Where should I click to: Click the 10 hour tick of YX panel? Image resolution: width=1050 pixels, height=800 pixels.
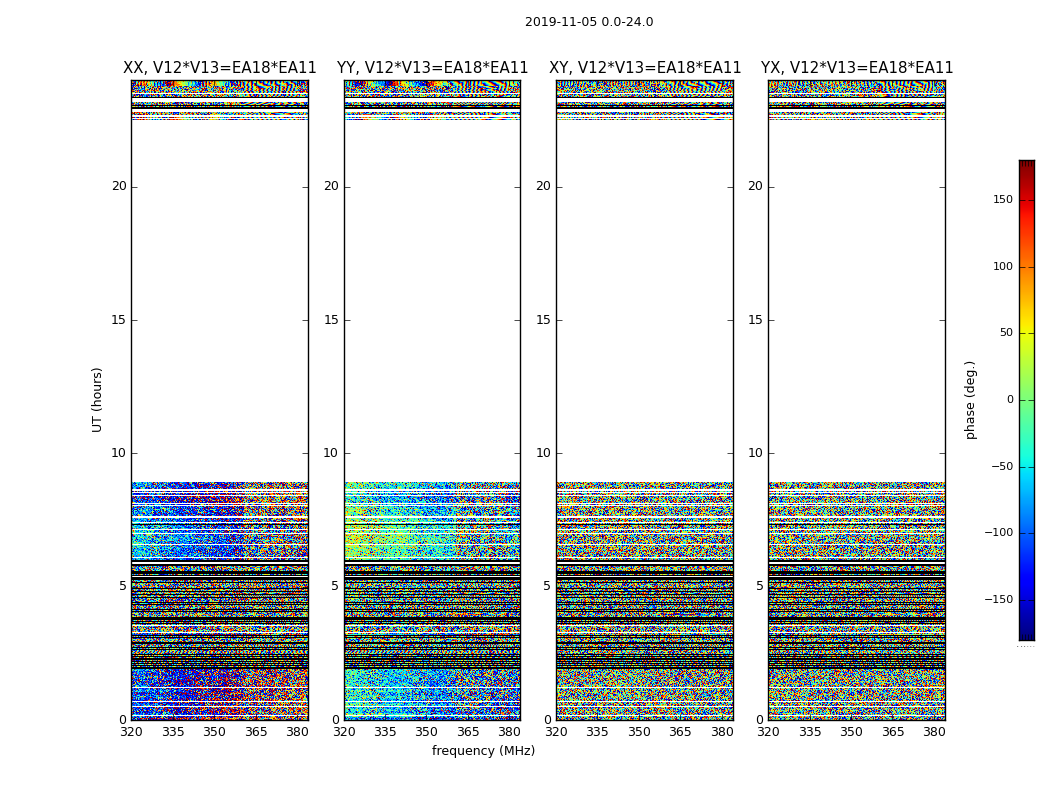pyautogui.click(x=755, y=453)
